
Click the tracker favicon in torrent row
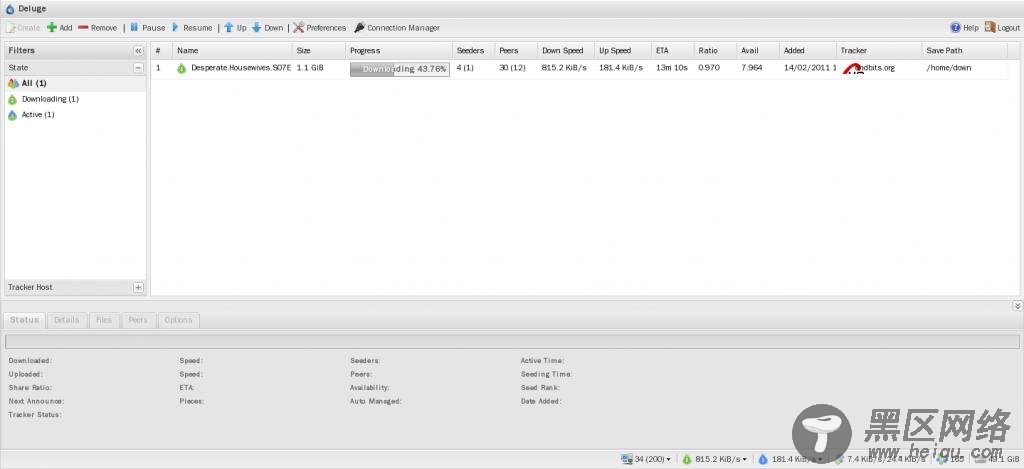(x=852, y=69)
